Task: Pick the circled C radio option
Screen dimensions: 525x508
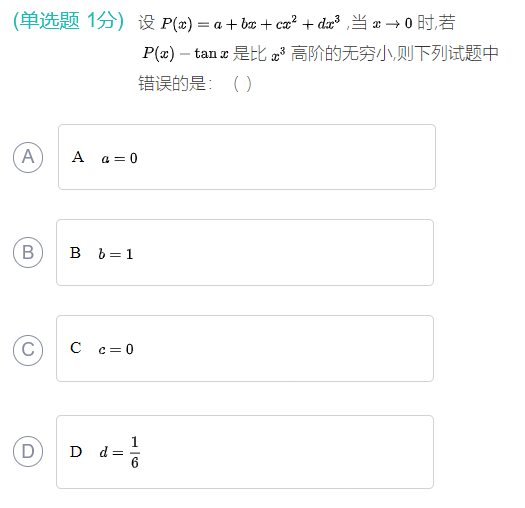Action: click(28, 350)
